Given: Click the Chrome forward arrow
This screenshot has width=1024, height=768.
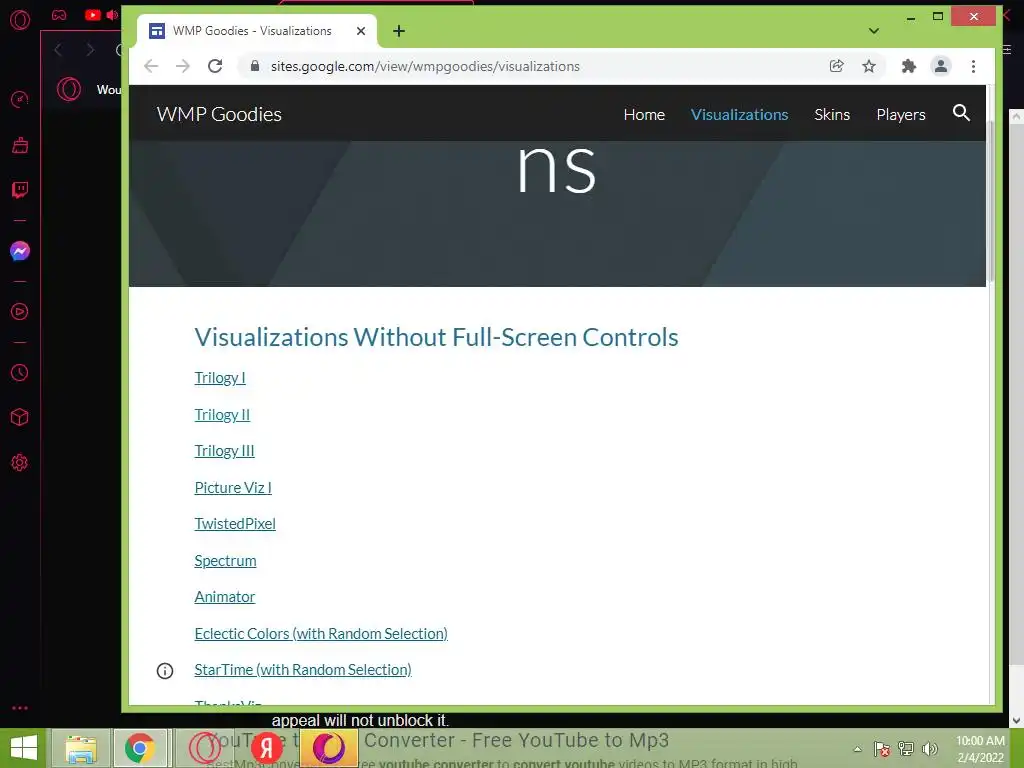Looking at the screenshot, I should [x=183, y=66].
